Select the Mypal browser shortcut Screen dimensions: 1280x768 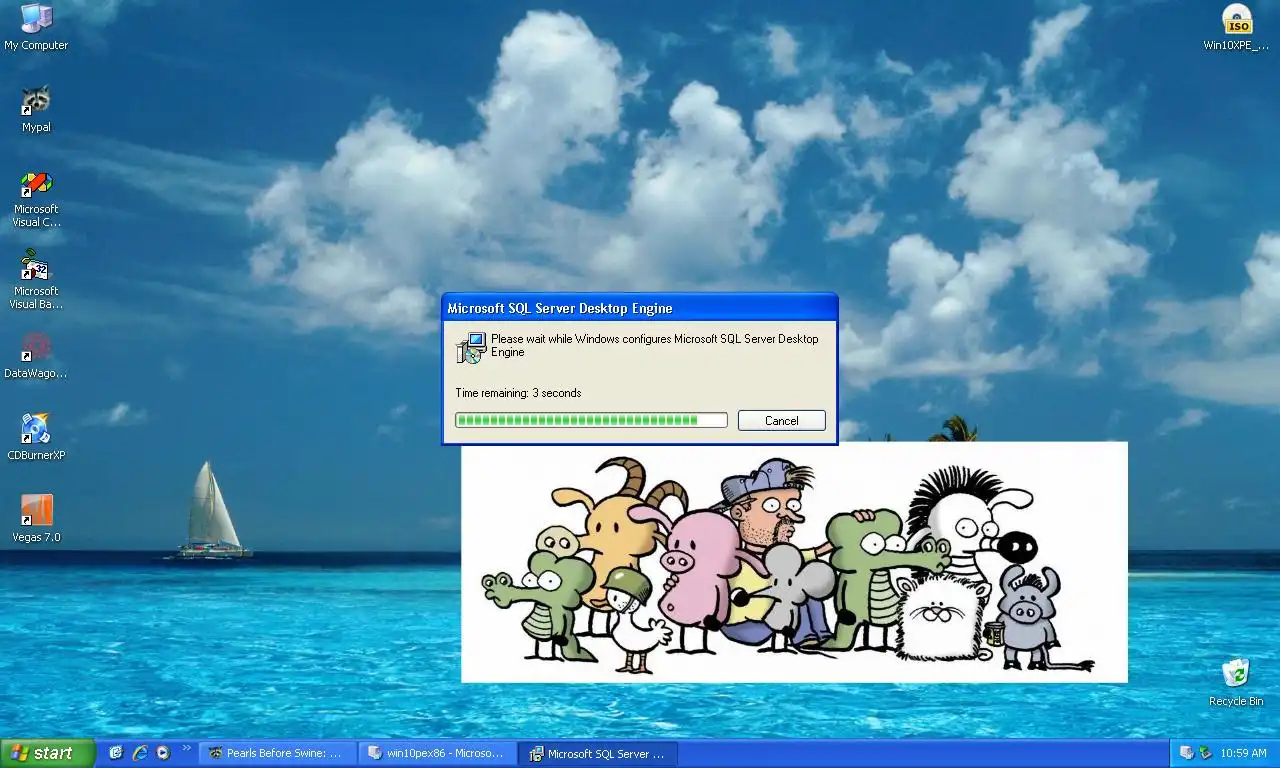36,109
